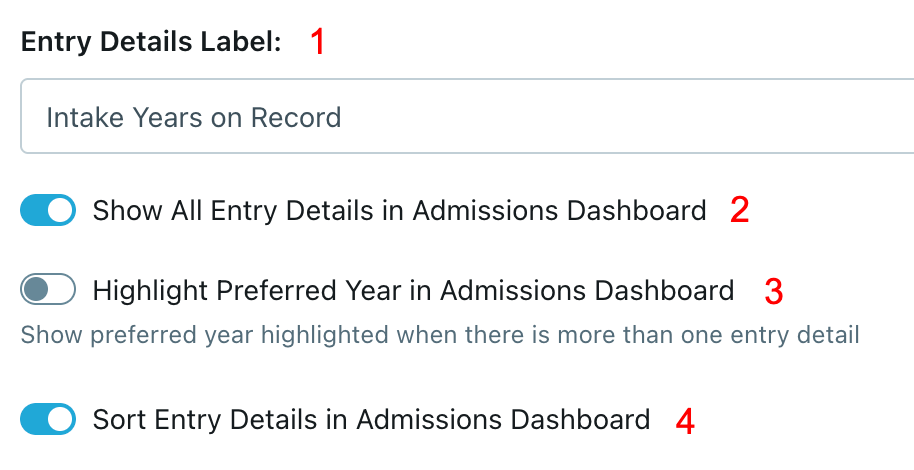This screenshot has width=914, height=470.
Task: Click the red number 3 annotation
Action: 773,291
